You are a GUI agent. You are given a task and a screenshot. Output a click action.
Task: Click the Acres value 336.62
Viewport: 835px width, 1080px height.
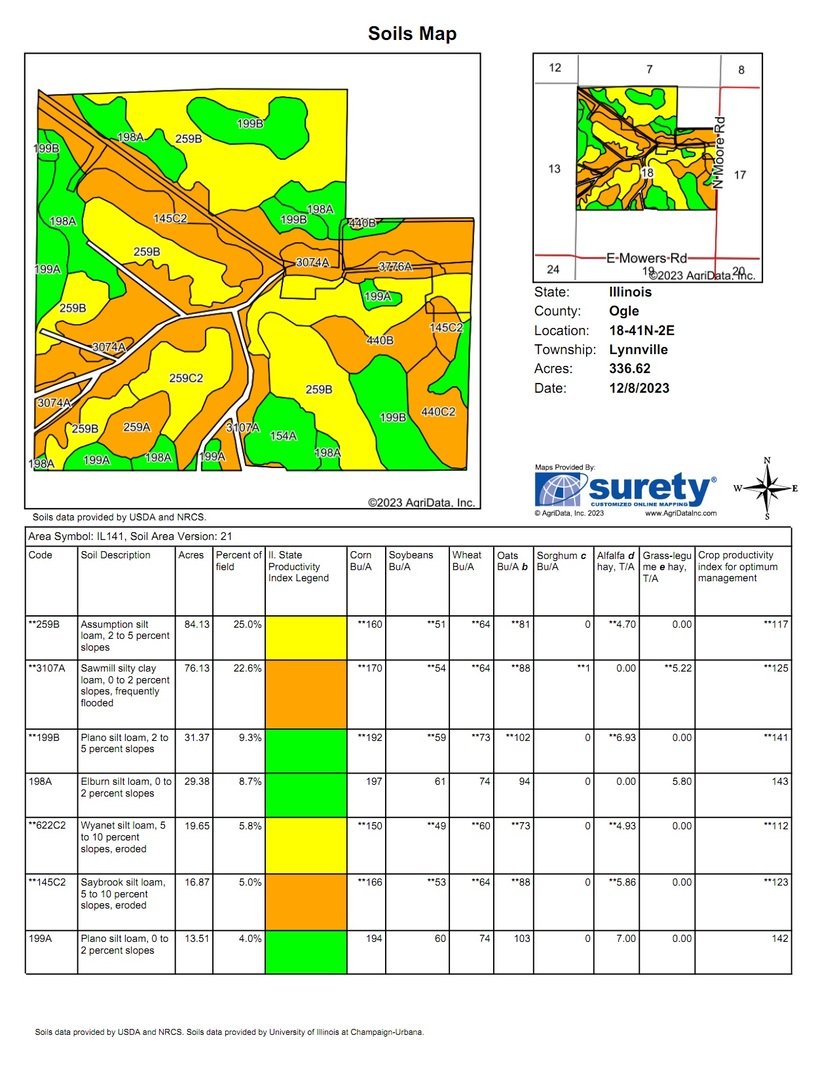click(632, 369)
